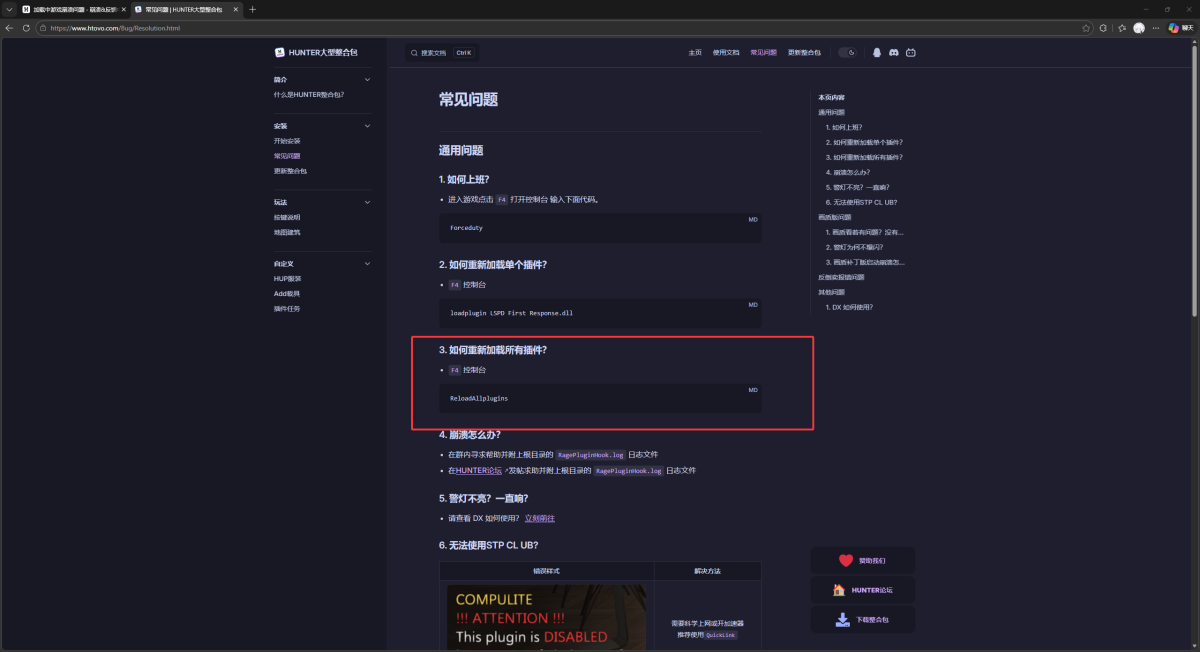The height and width of the screenshot is (652, 1200).
Task: Click the browser refresh icon
Action: pos(26,28)
